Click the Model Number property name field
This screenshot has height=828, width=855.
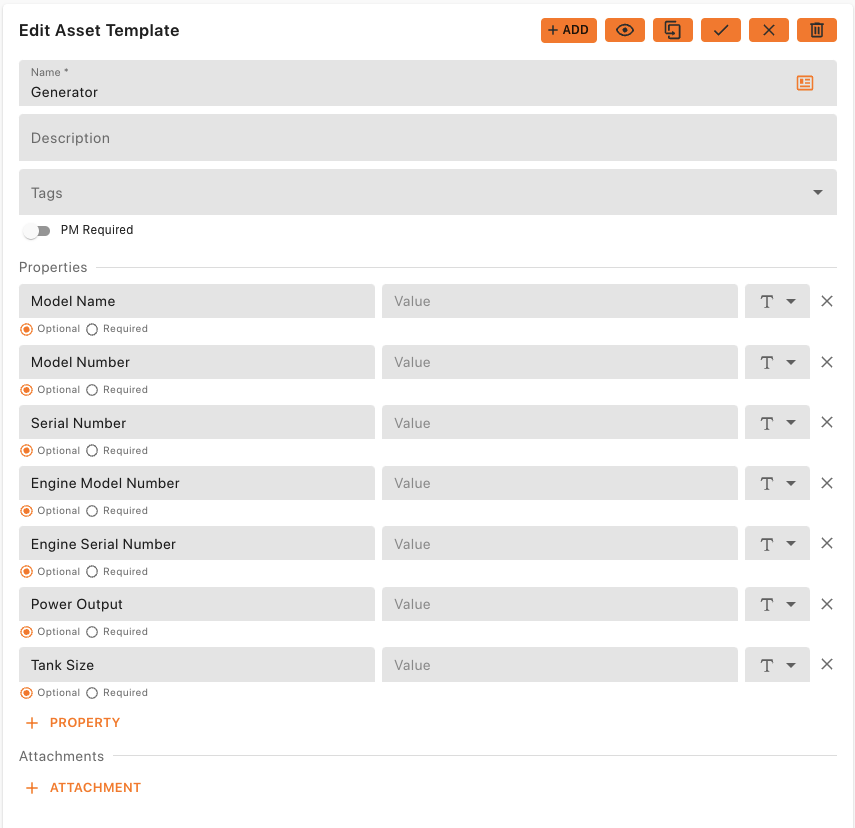click(197, 362)
